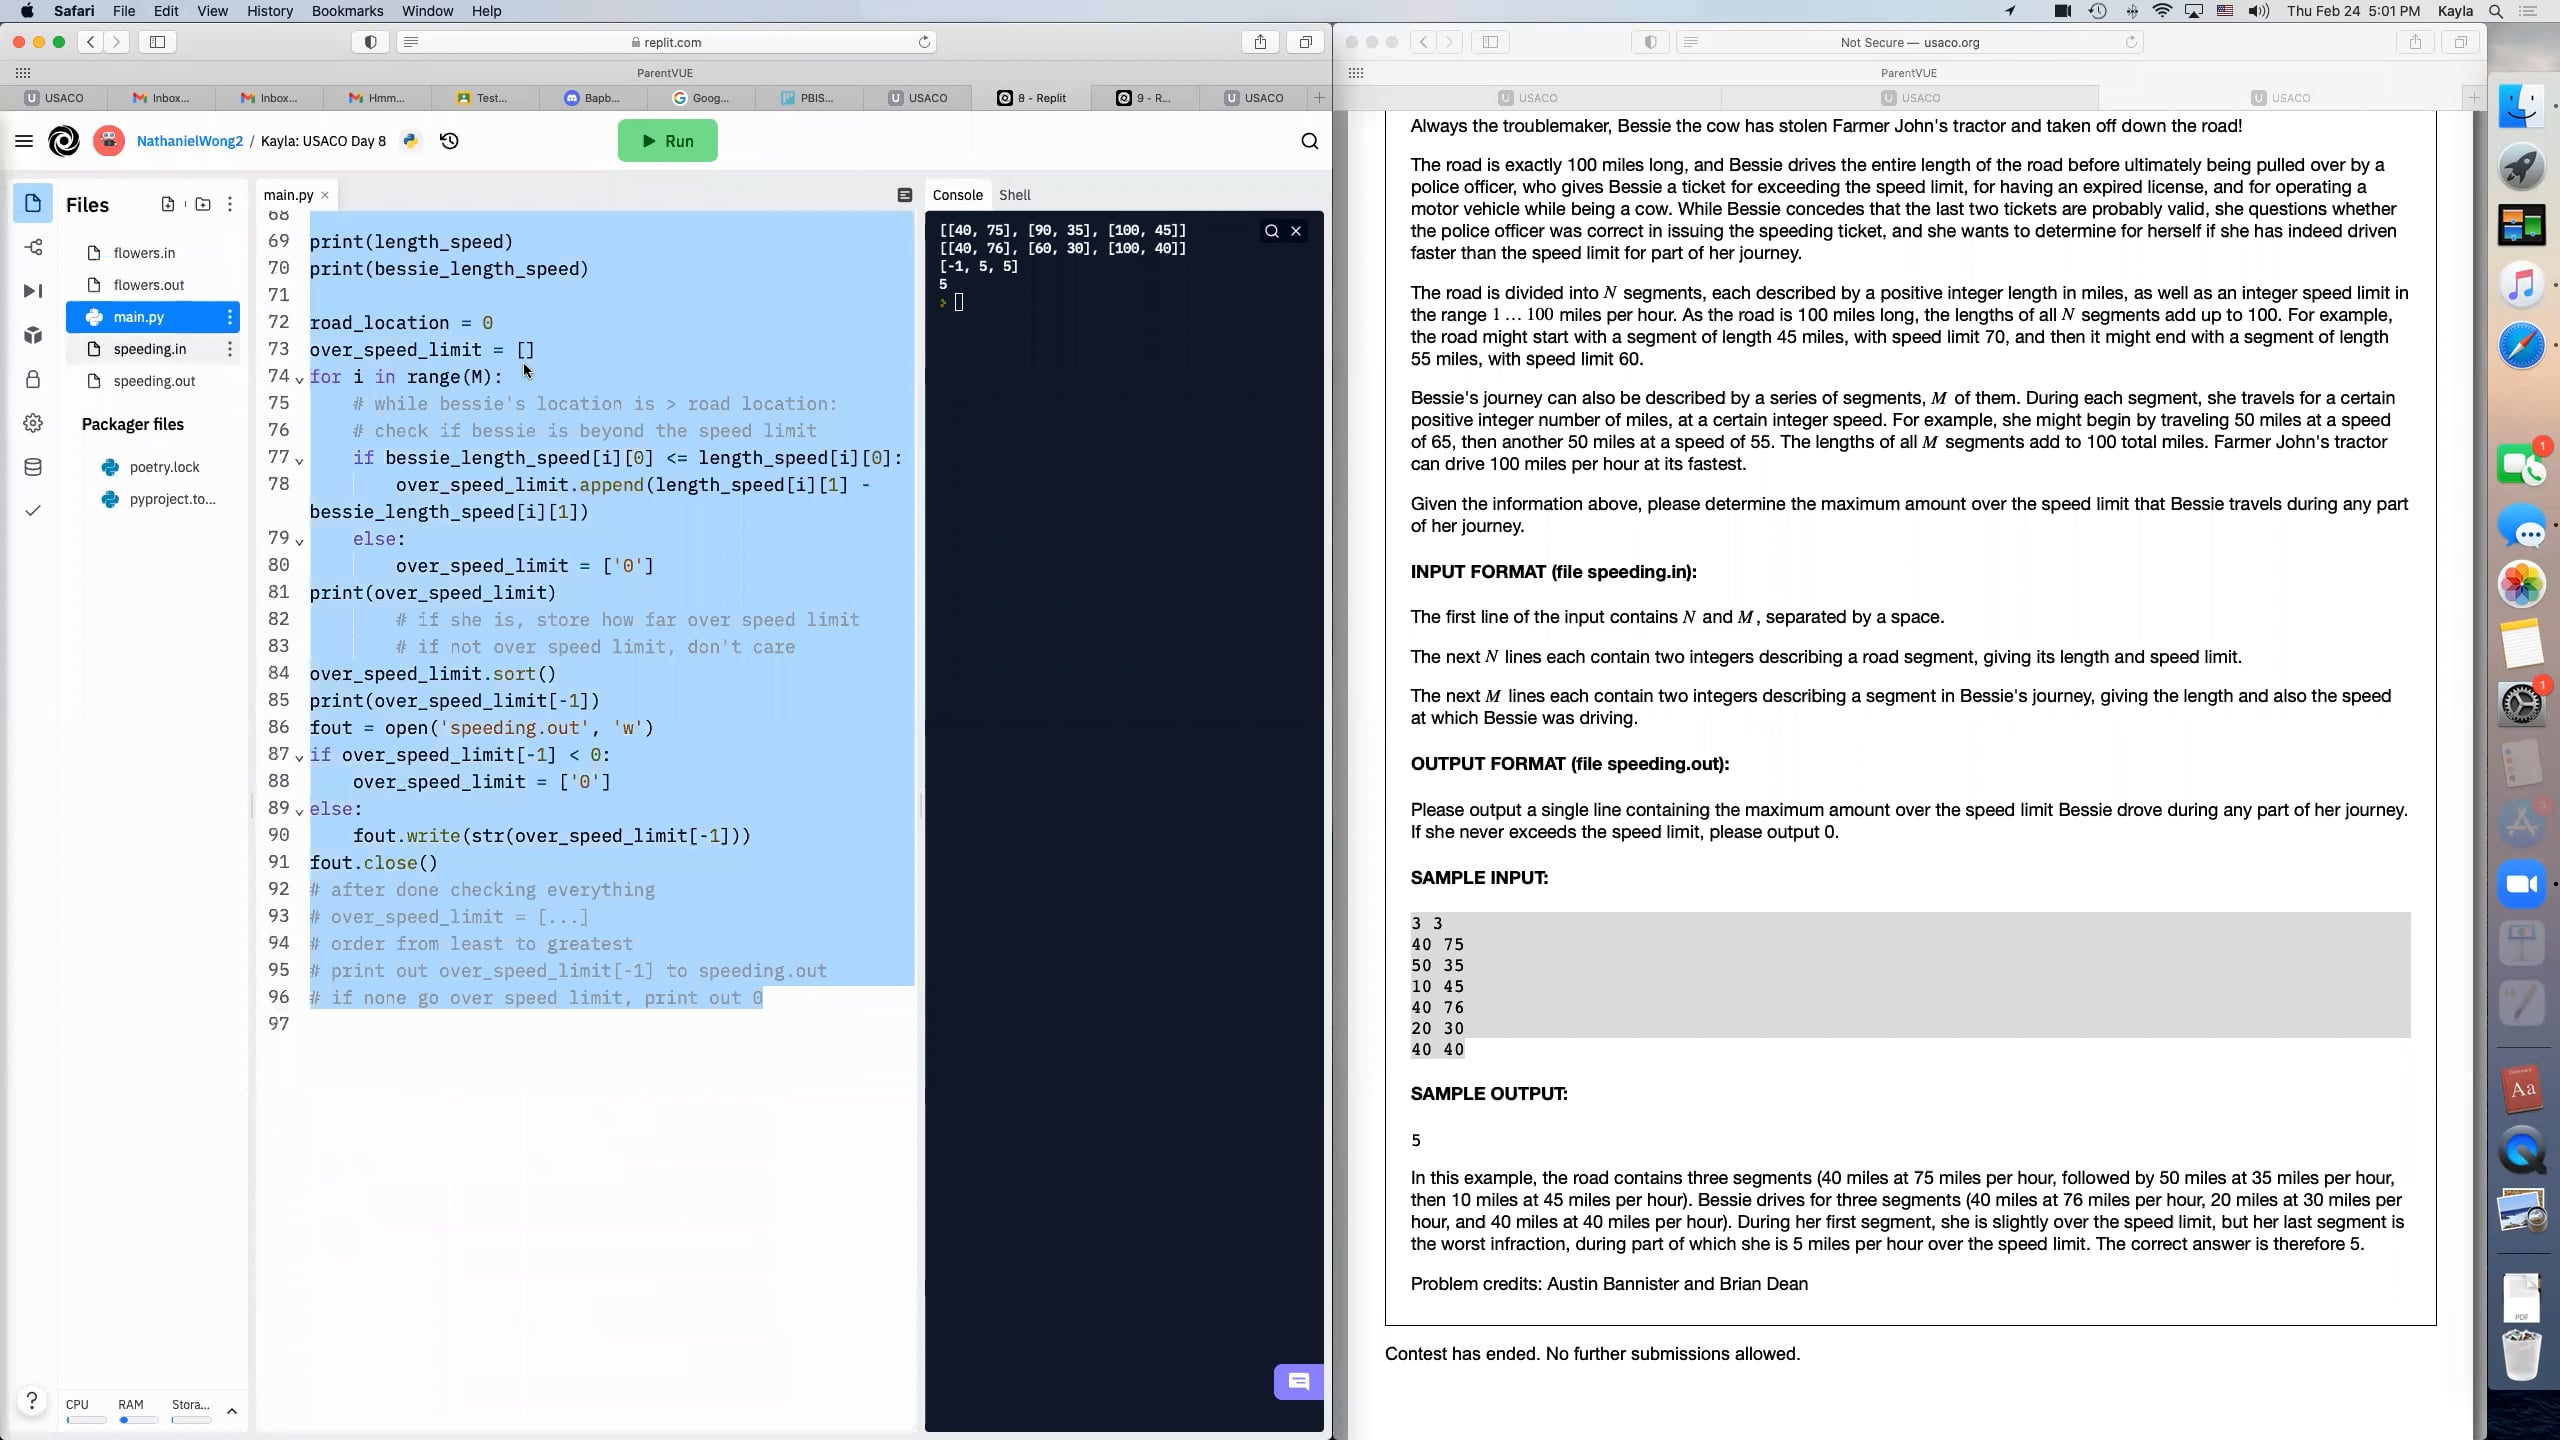
Task: Switch to the Shell tab
Action: point(1014,195)
